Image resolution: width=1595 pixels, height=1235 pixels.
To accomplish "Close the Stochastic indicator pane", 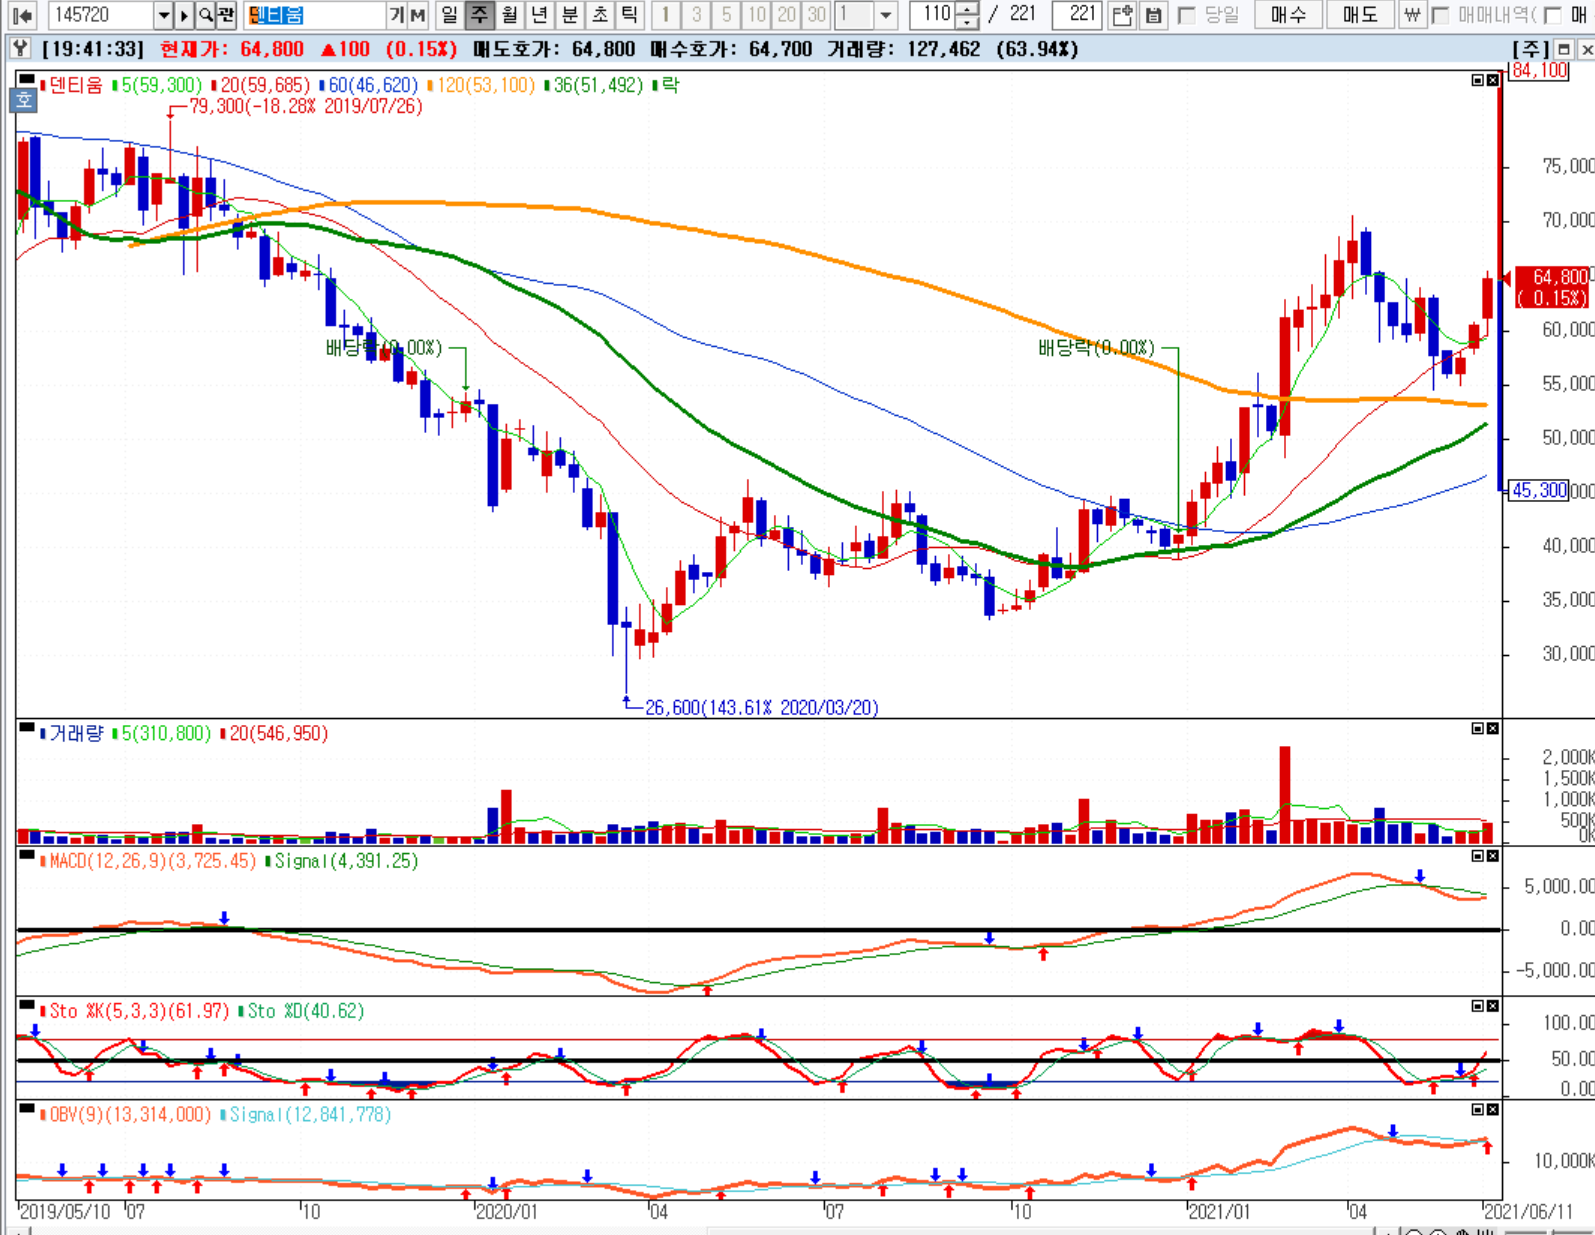I will click(1492, 1006).
